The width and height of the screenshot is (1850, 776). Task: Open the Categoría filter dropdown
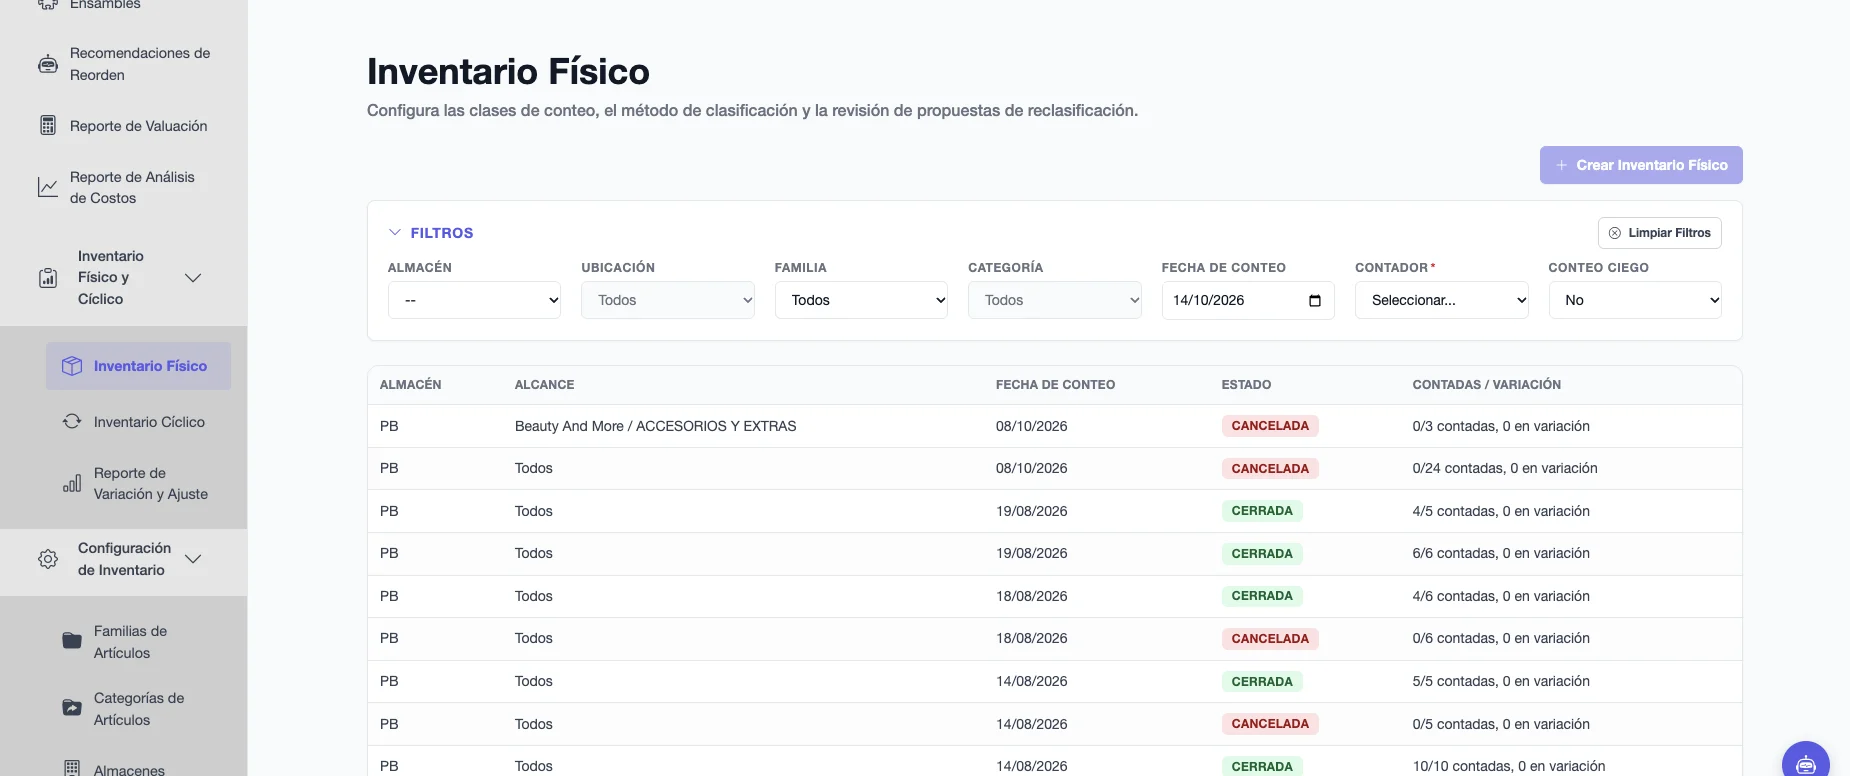point(1055,300)
